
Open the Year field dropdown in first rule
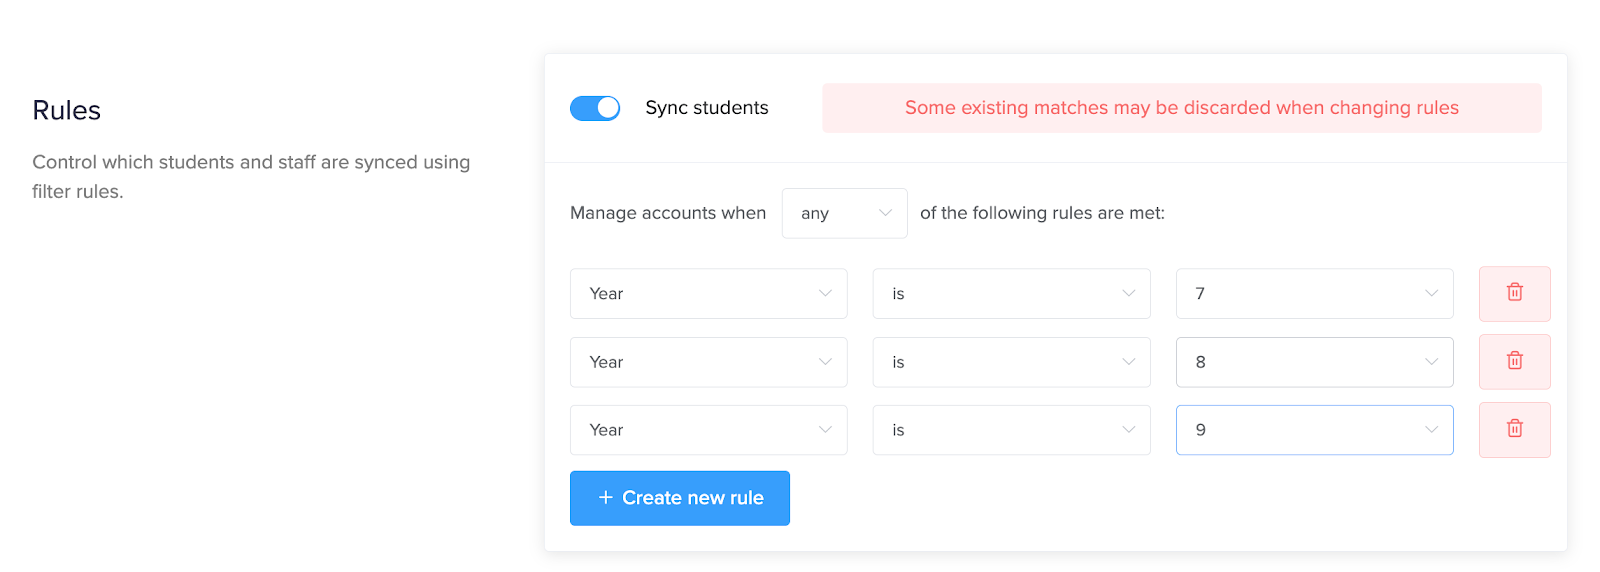tap(708, 293)
